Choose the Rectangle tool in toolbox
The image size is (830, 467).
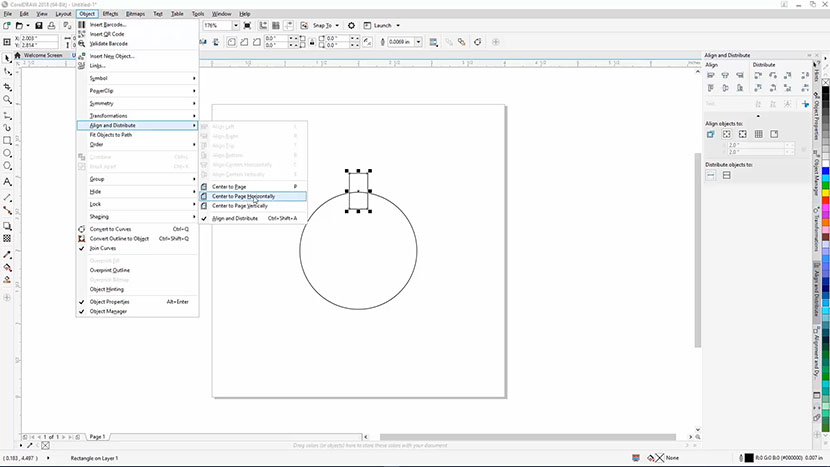click(x=7, y=141)
